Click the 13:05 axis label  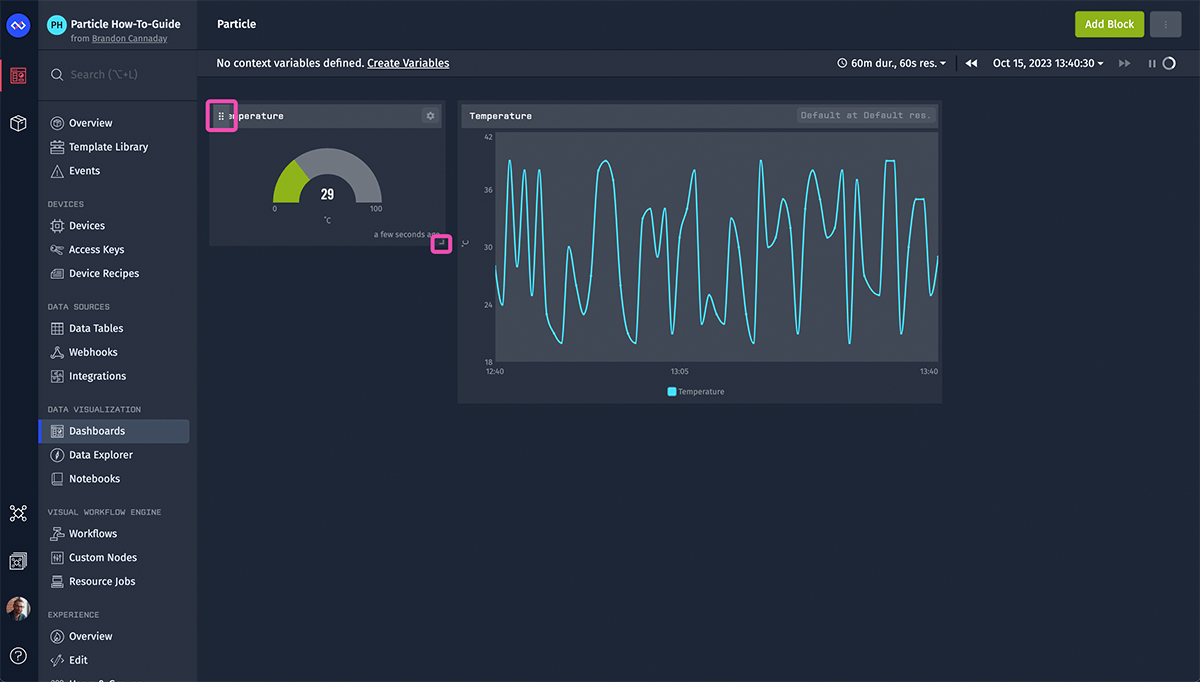680,372
